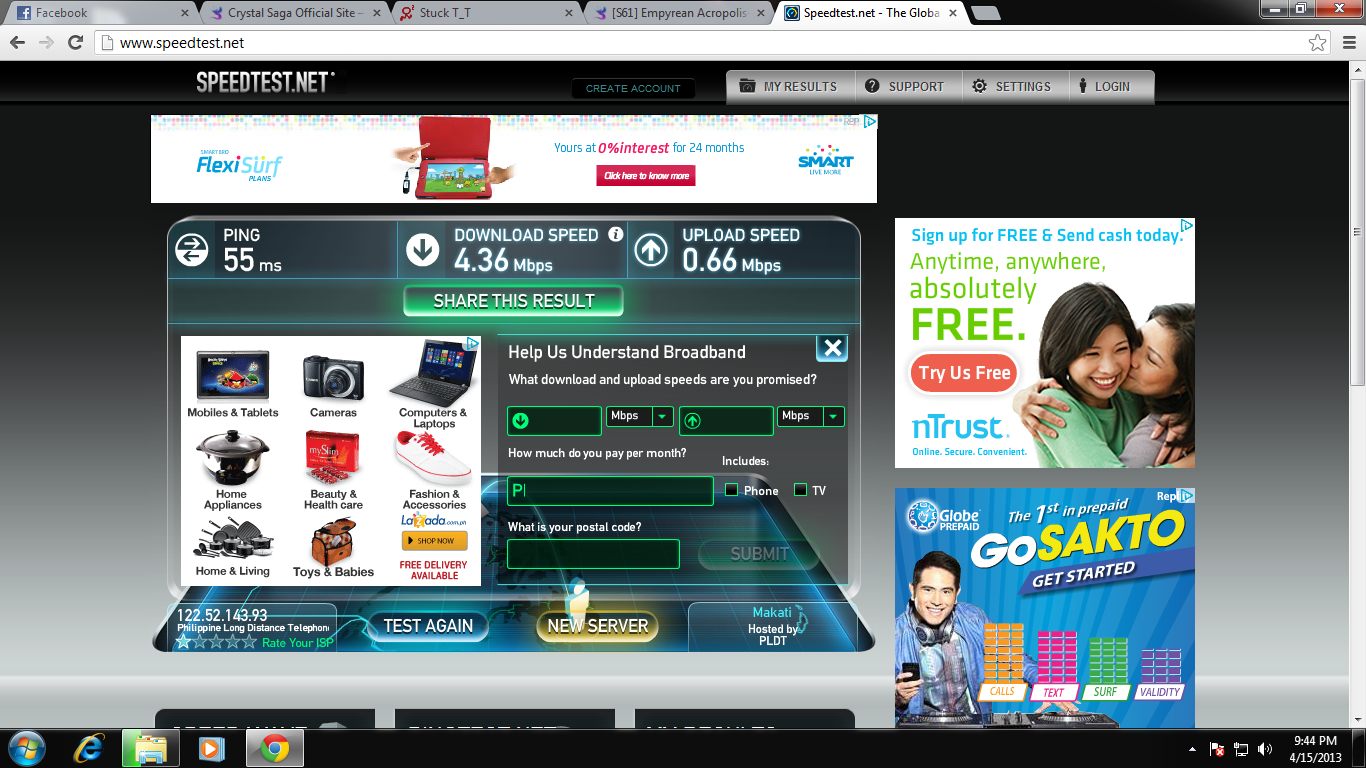Tick the Phone checkbox

pos(732,490)
